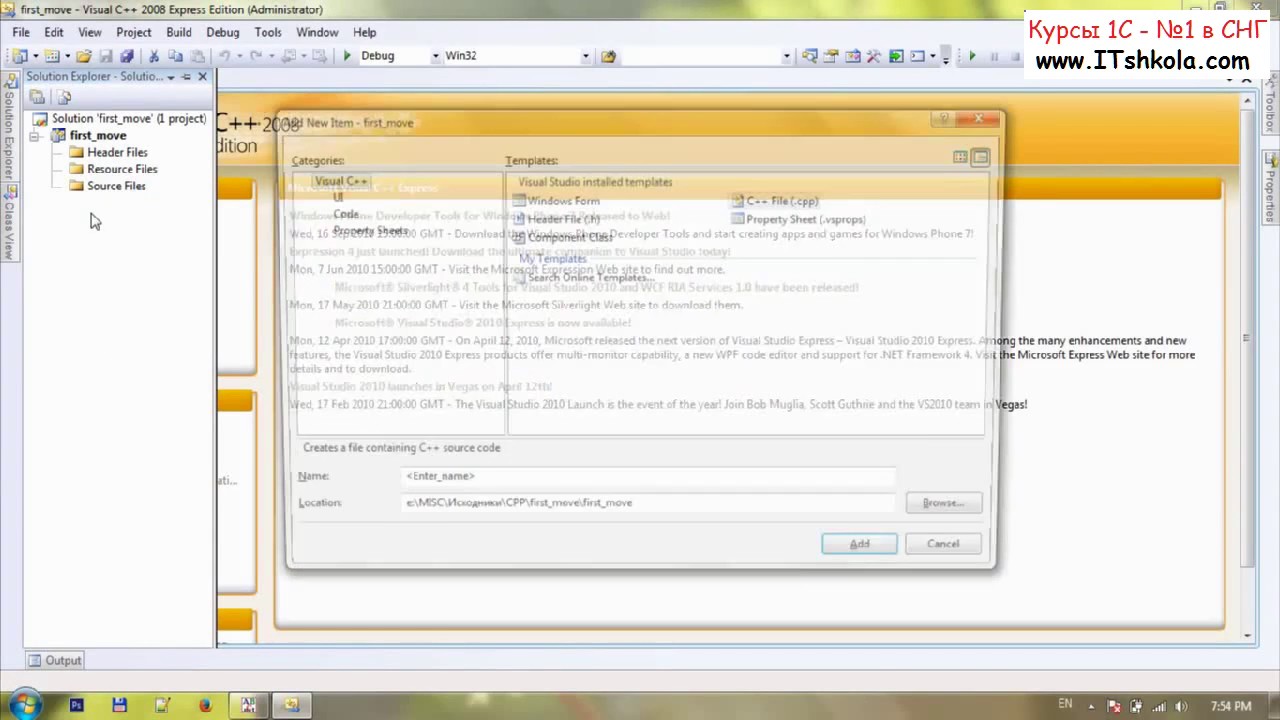
Task: Toggle auto-hide pin on Solution Explorer
Action: (x=186, y=77)
